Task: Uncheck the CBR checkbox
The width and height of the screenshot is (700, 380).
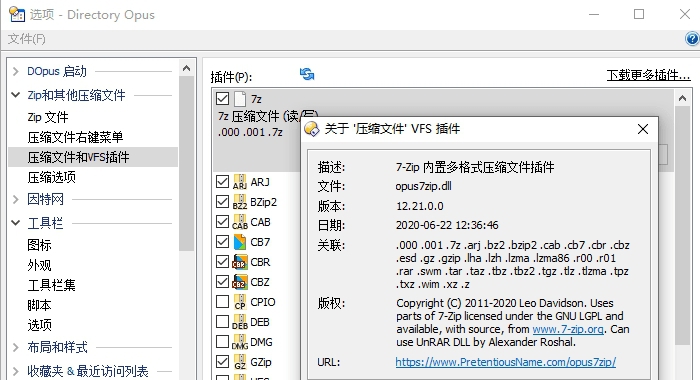Action: pyautogui.click(x=222, y=261)
